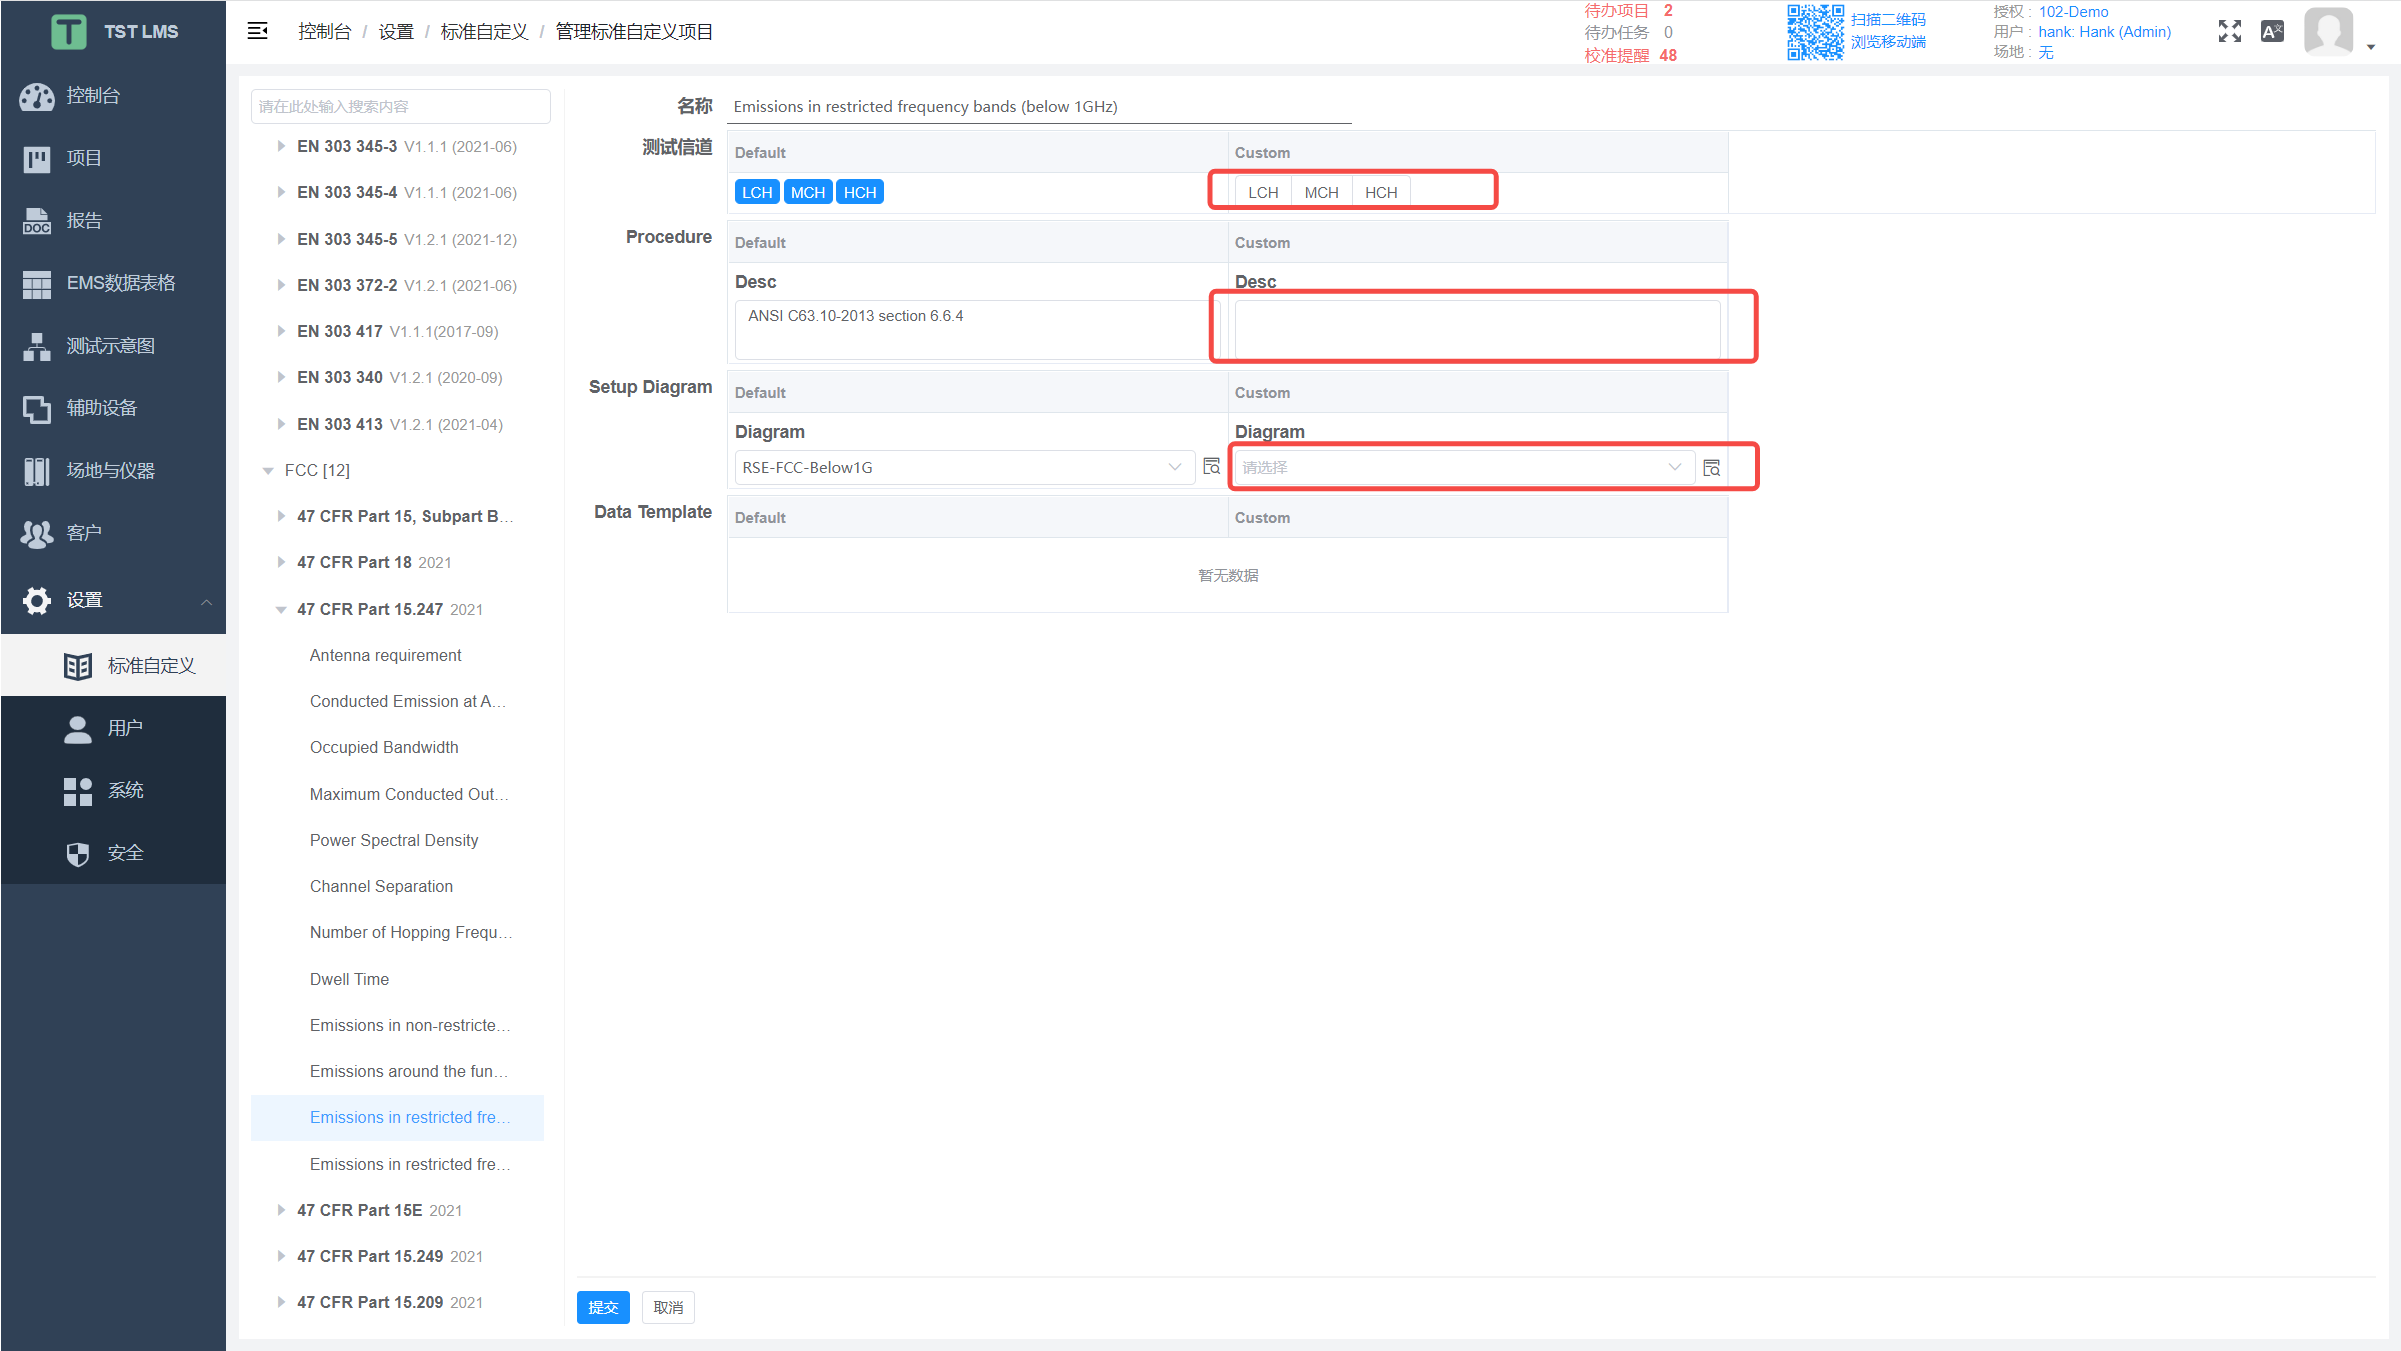Screen dimensions: 2401x1351
Task: Click the TST LMS logo icon
Action: 69,31
